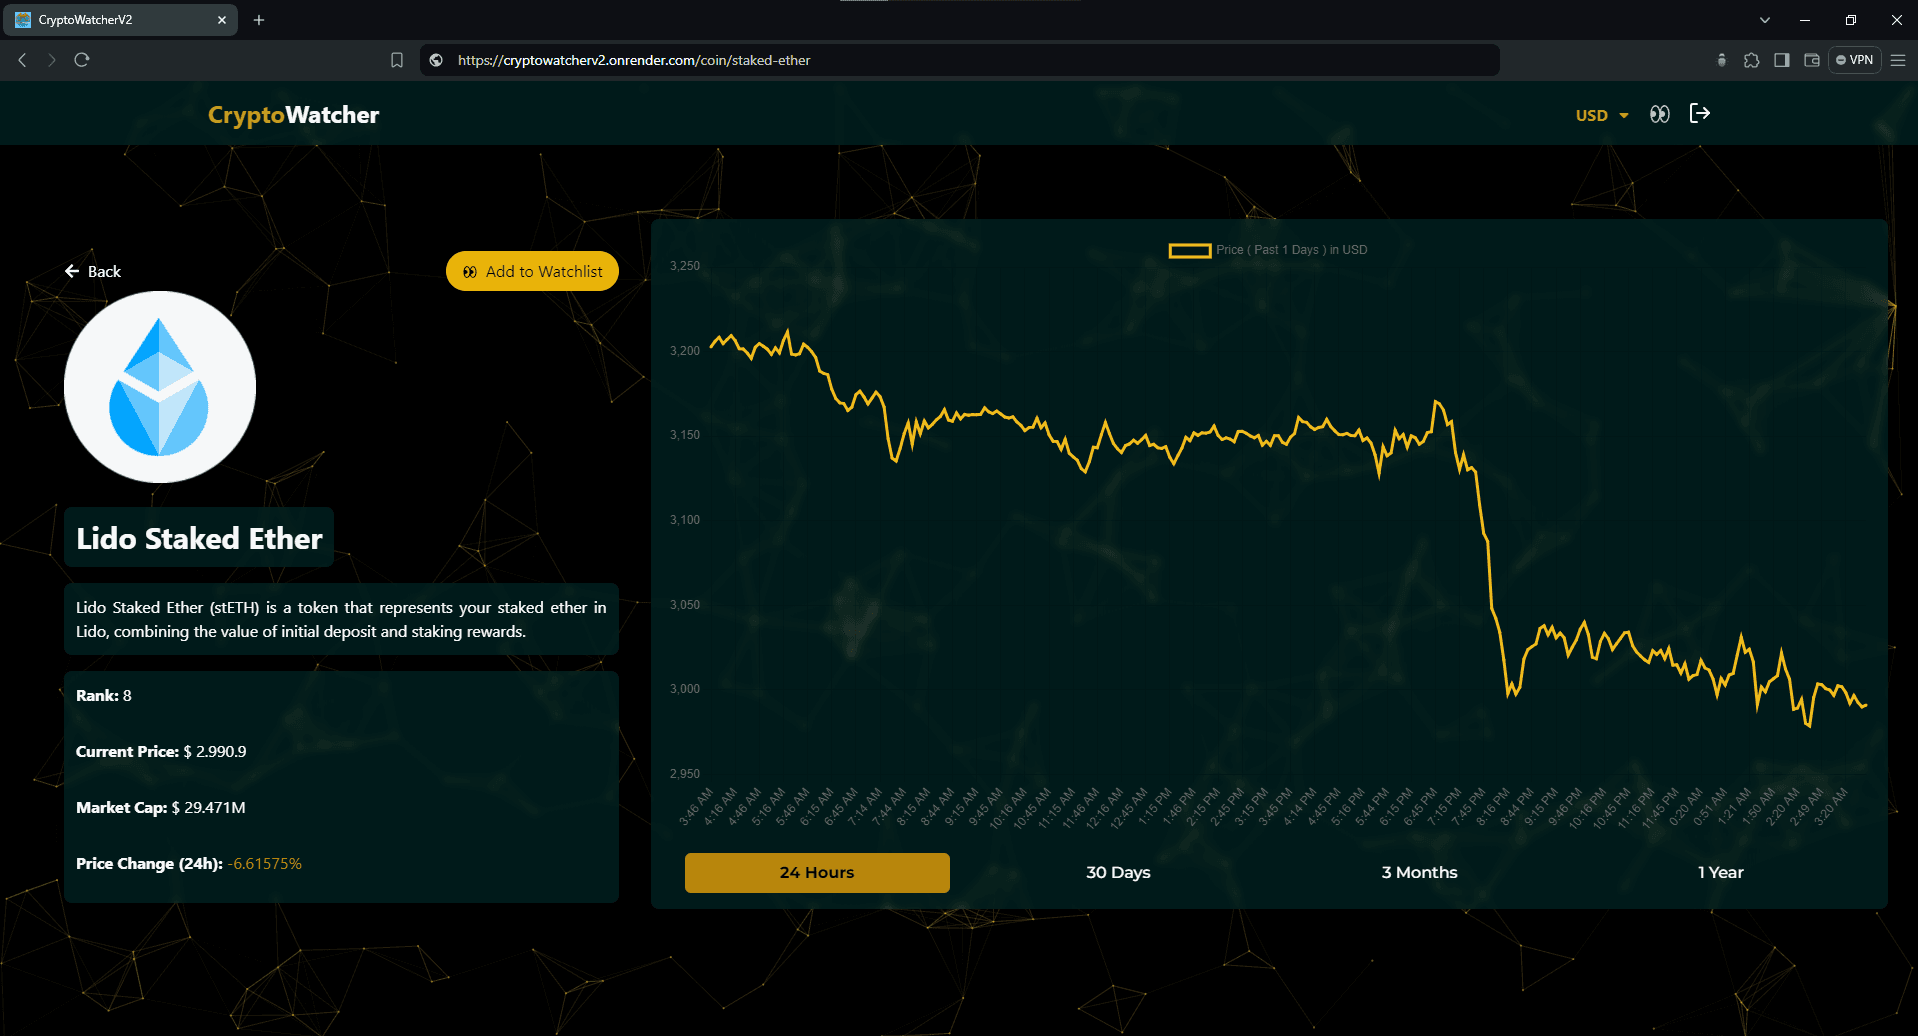Screen dimensions: 1918x1036
Task: Expand the tab list chevron in title bar
Action: [x=1764, y=20]
